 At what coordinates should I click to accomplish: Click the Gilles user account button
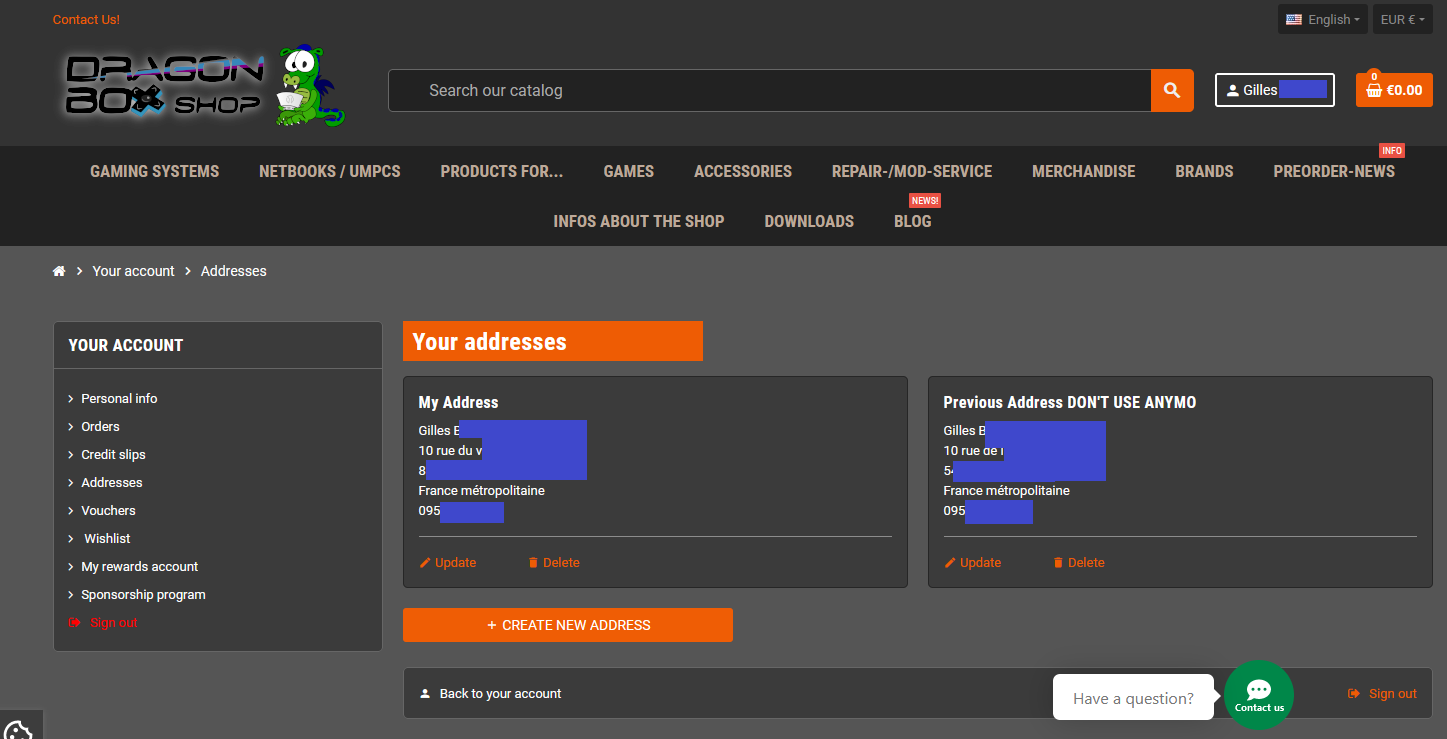pos(1274,90)
